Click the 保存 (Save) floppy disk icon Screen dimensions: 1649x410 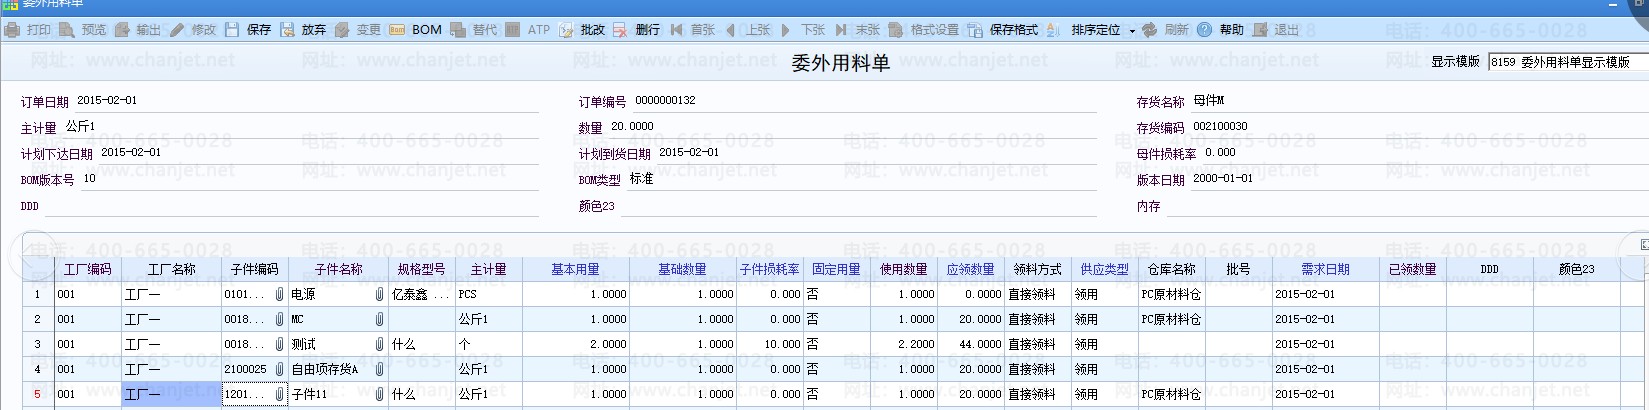pyautogui.click(x=233, y=30)
